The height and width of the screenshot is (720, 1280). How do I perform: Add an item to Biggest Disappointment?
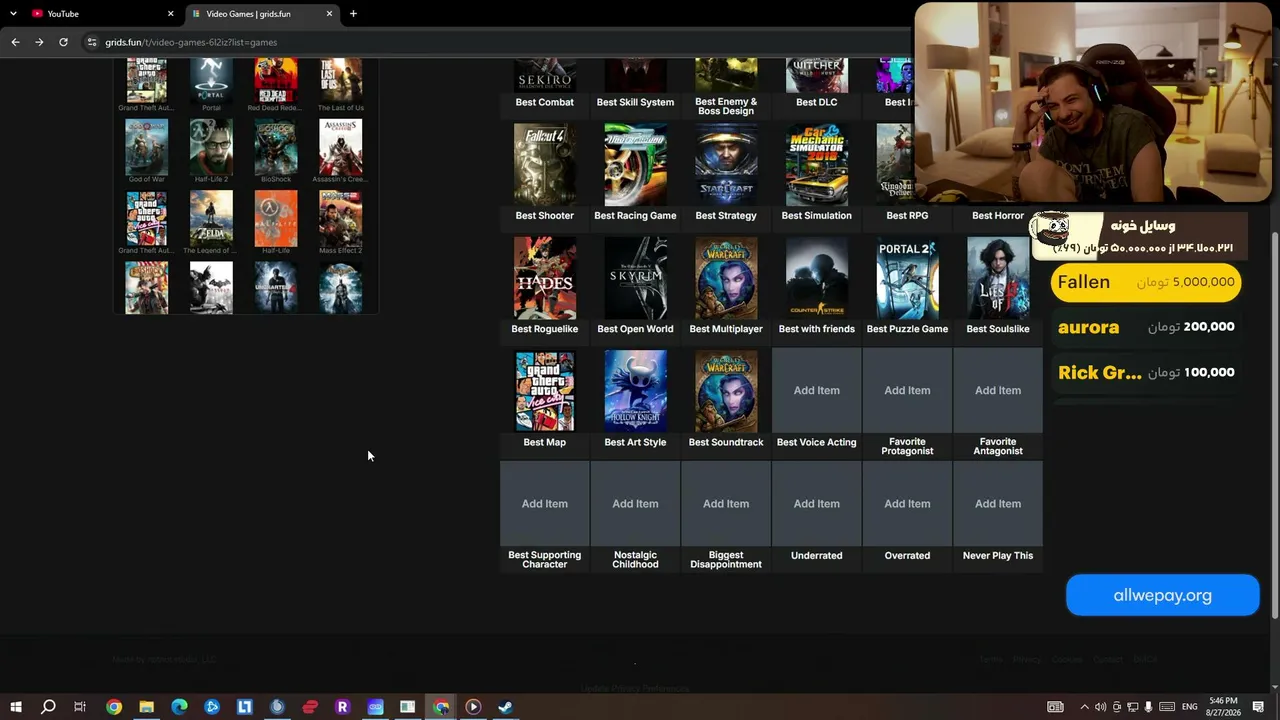click(x=726, y=504)
